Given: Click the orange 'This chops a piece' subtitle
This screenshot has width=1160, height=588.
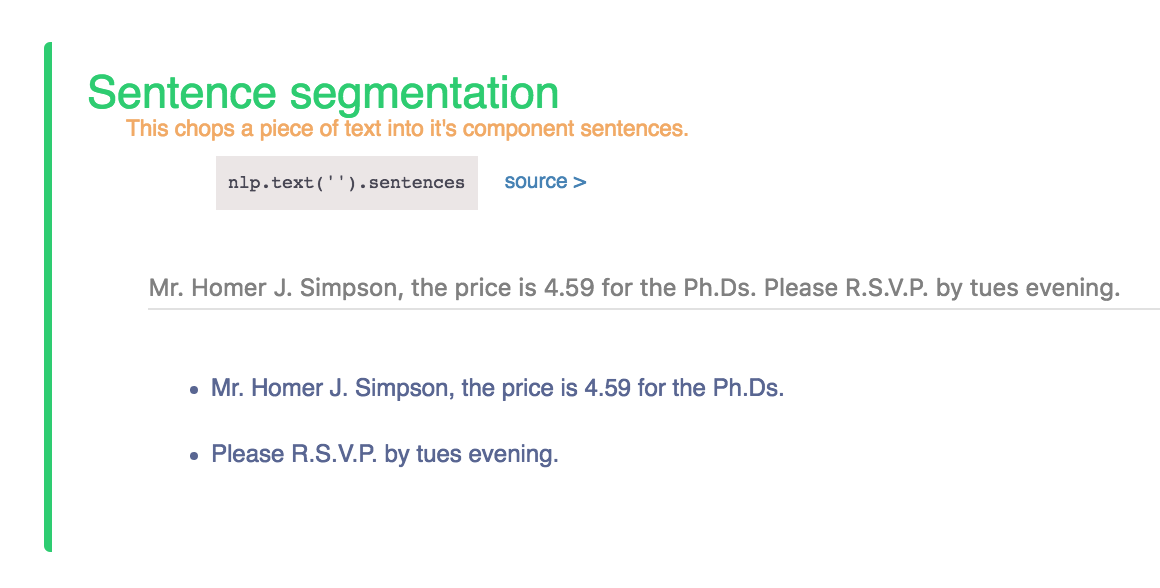Looking at the screenshot, I should coord(407,128).
